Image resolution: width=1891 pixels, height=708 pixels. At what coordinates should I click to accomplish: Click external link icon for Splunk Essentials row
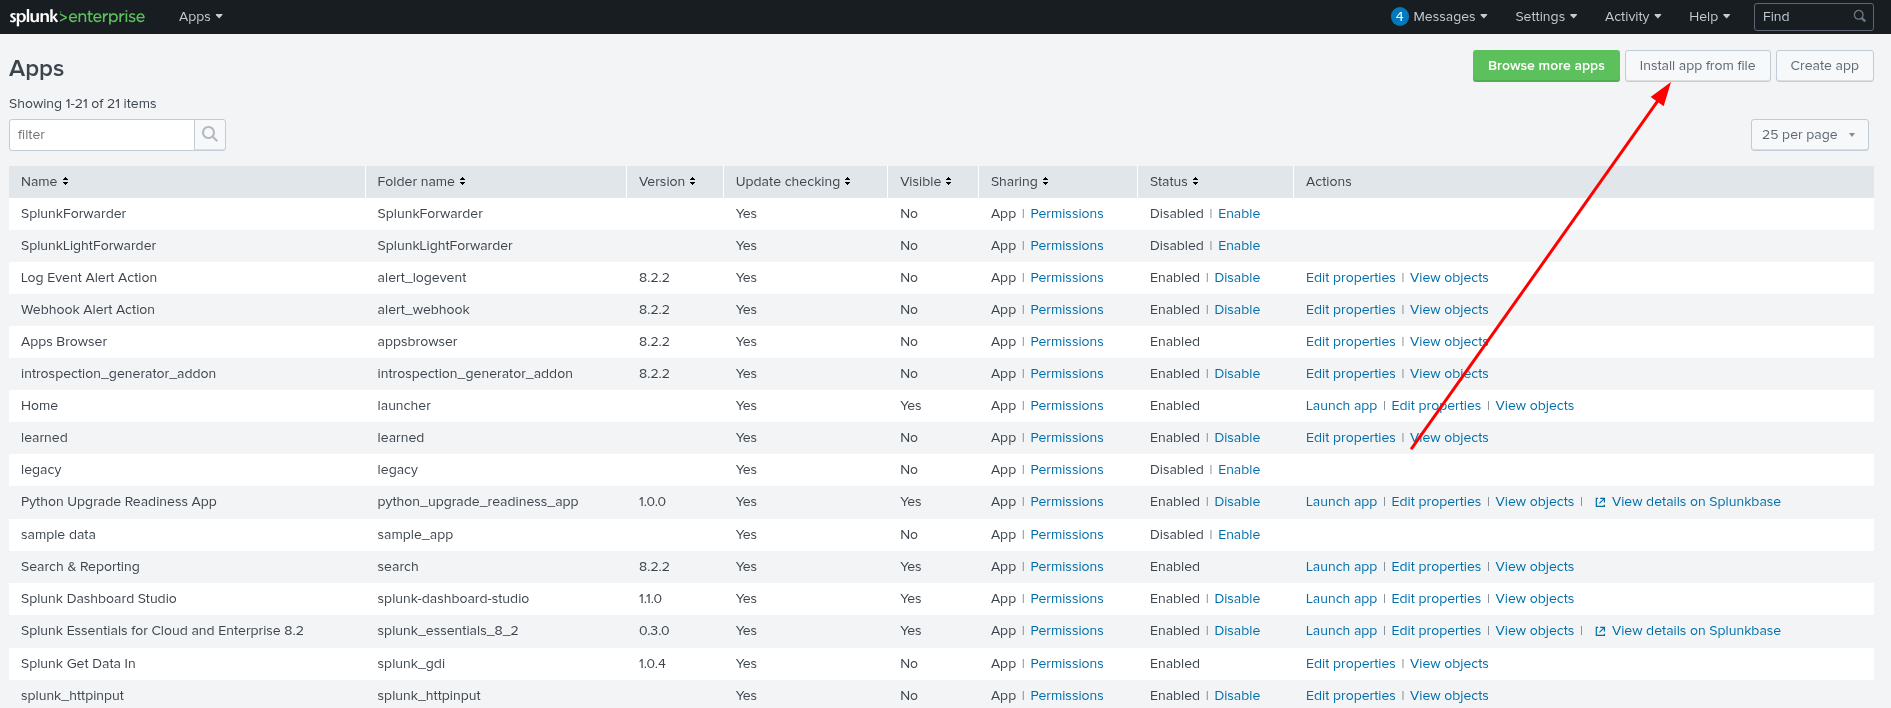(1600, 631)
